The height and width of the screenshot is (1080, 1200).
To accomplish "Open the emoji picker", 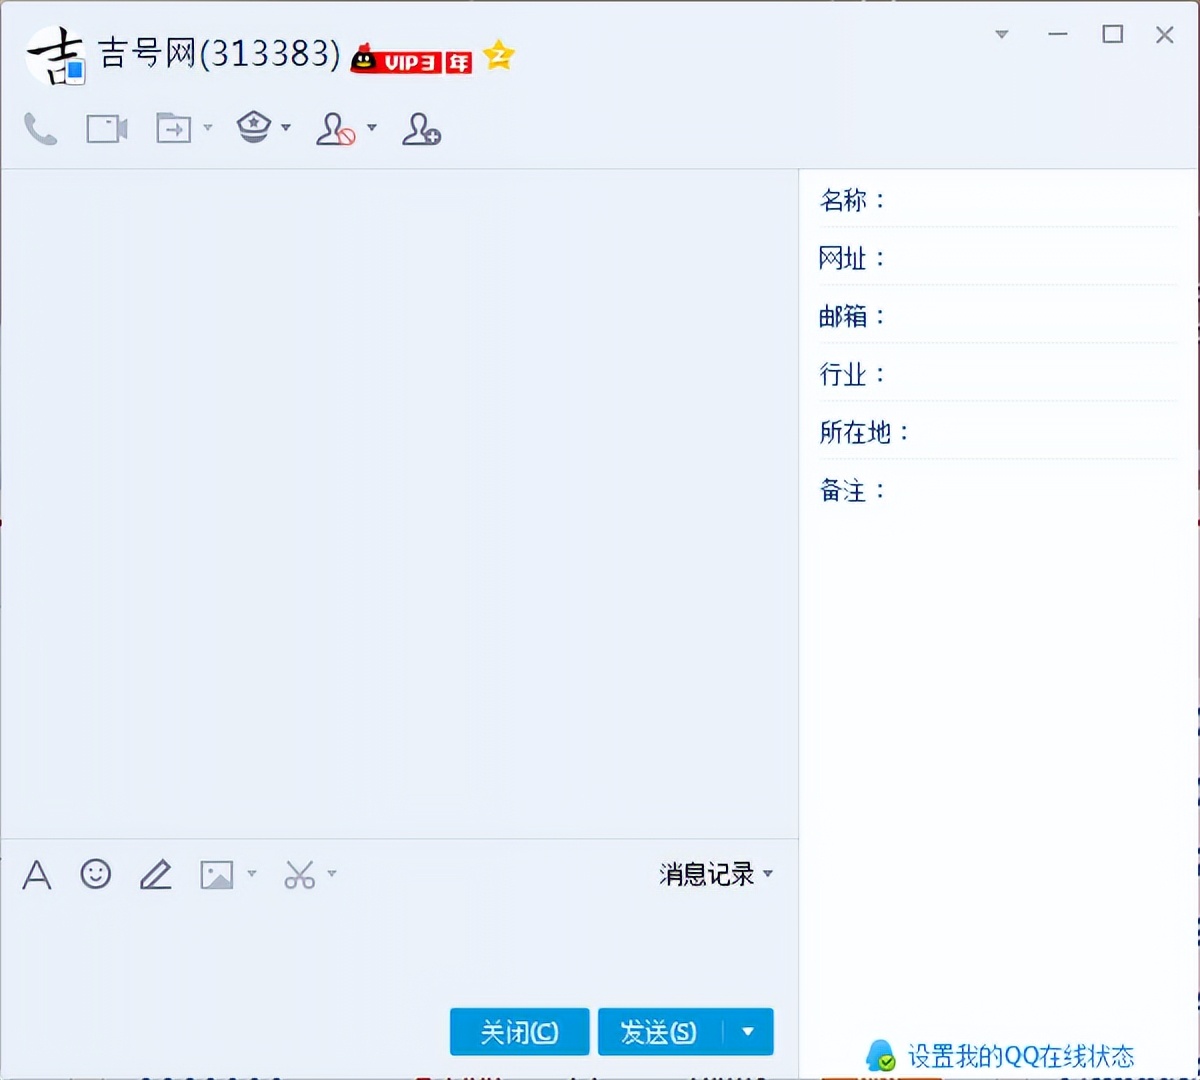I will tap(95, 874).
